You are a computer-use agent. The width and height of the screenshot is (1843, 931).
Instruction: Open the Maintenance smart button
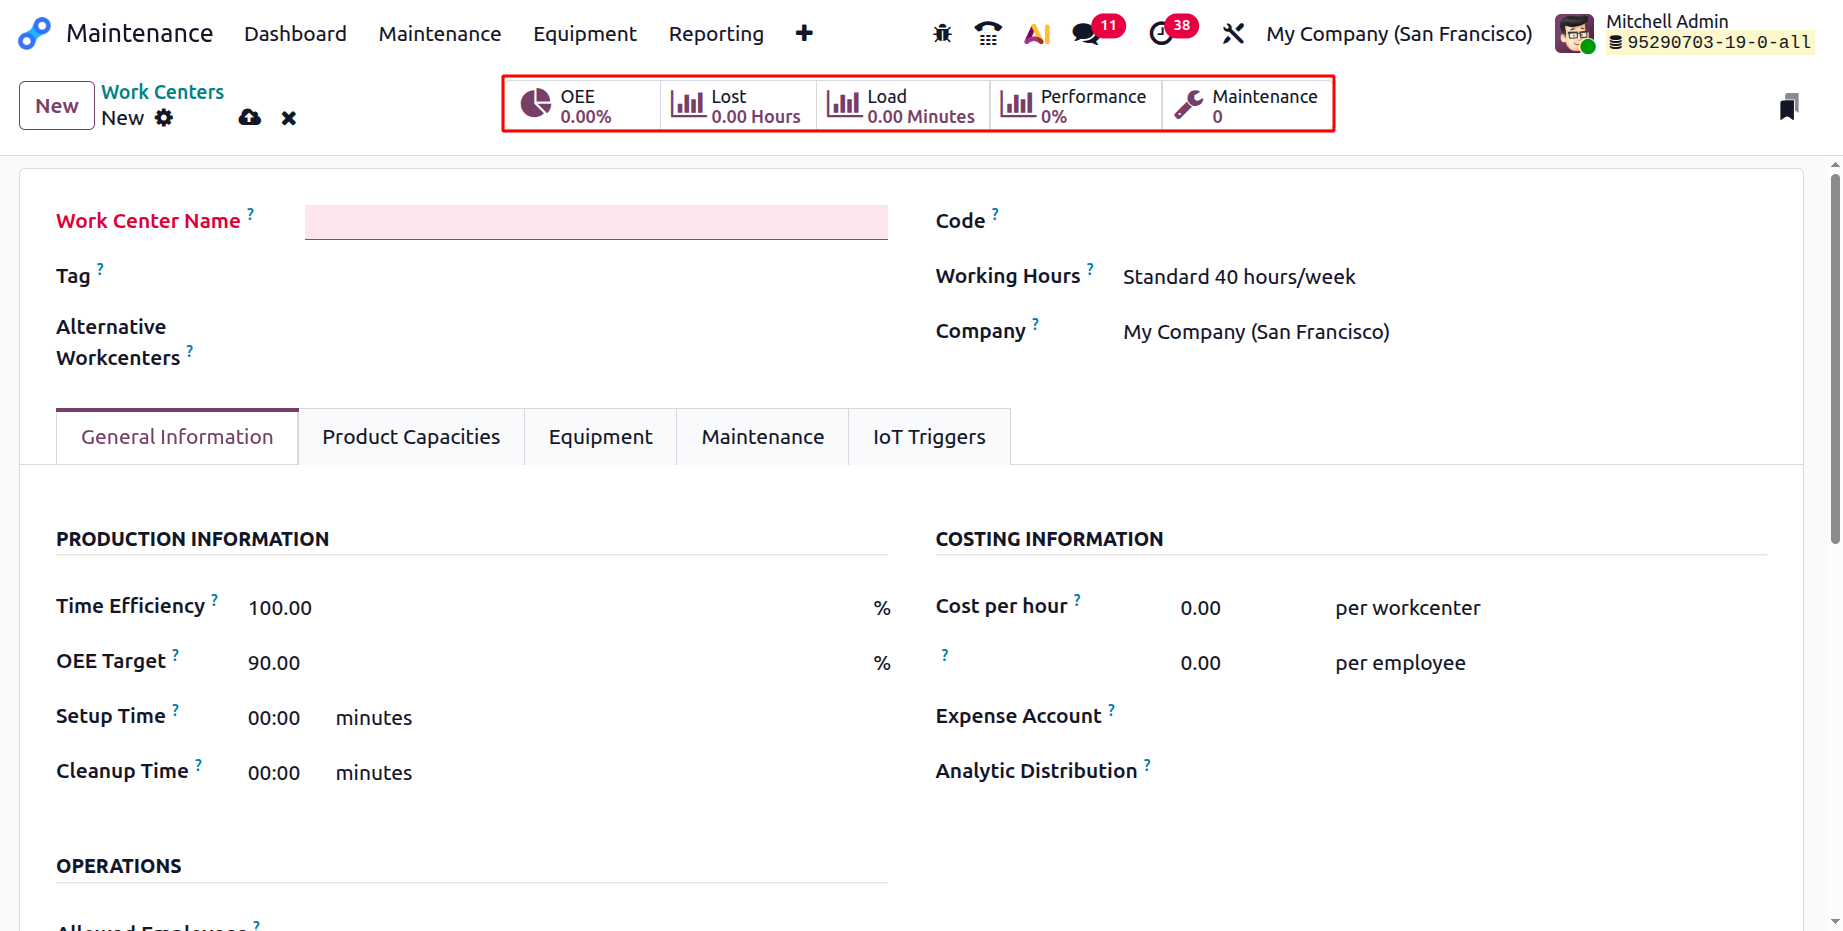click(x=1246, y=104)
